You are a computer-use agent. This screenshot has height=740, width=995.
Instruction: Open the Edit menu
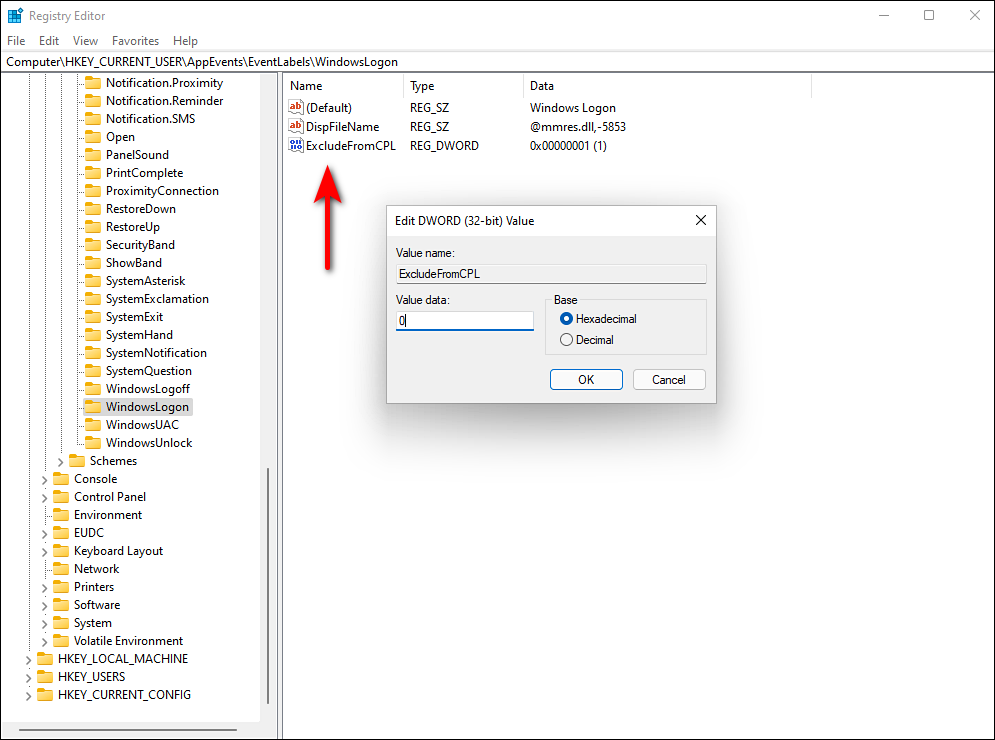pyautogui.click(x=49, y=41)
